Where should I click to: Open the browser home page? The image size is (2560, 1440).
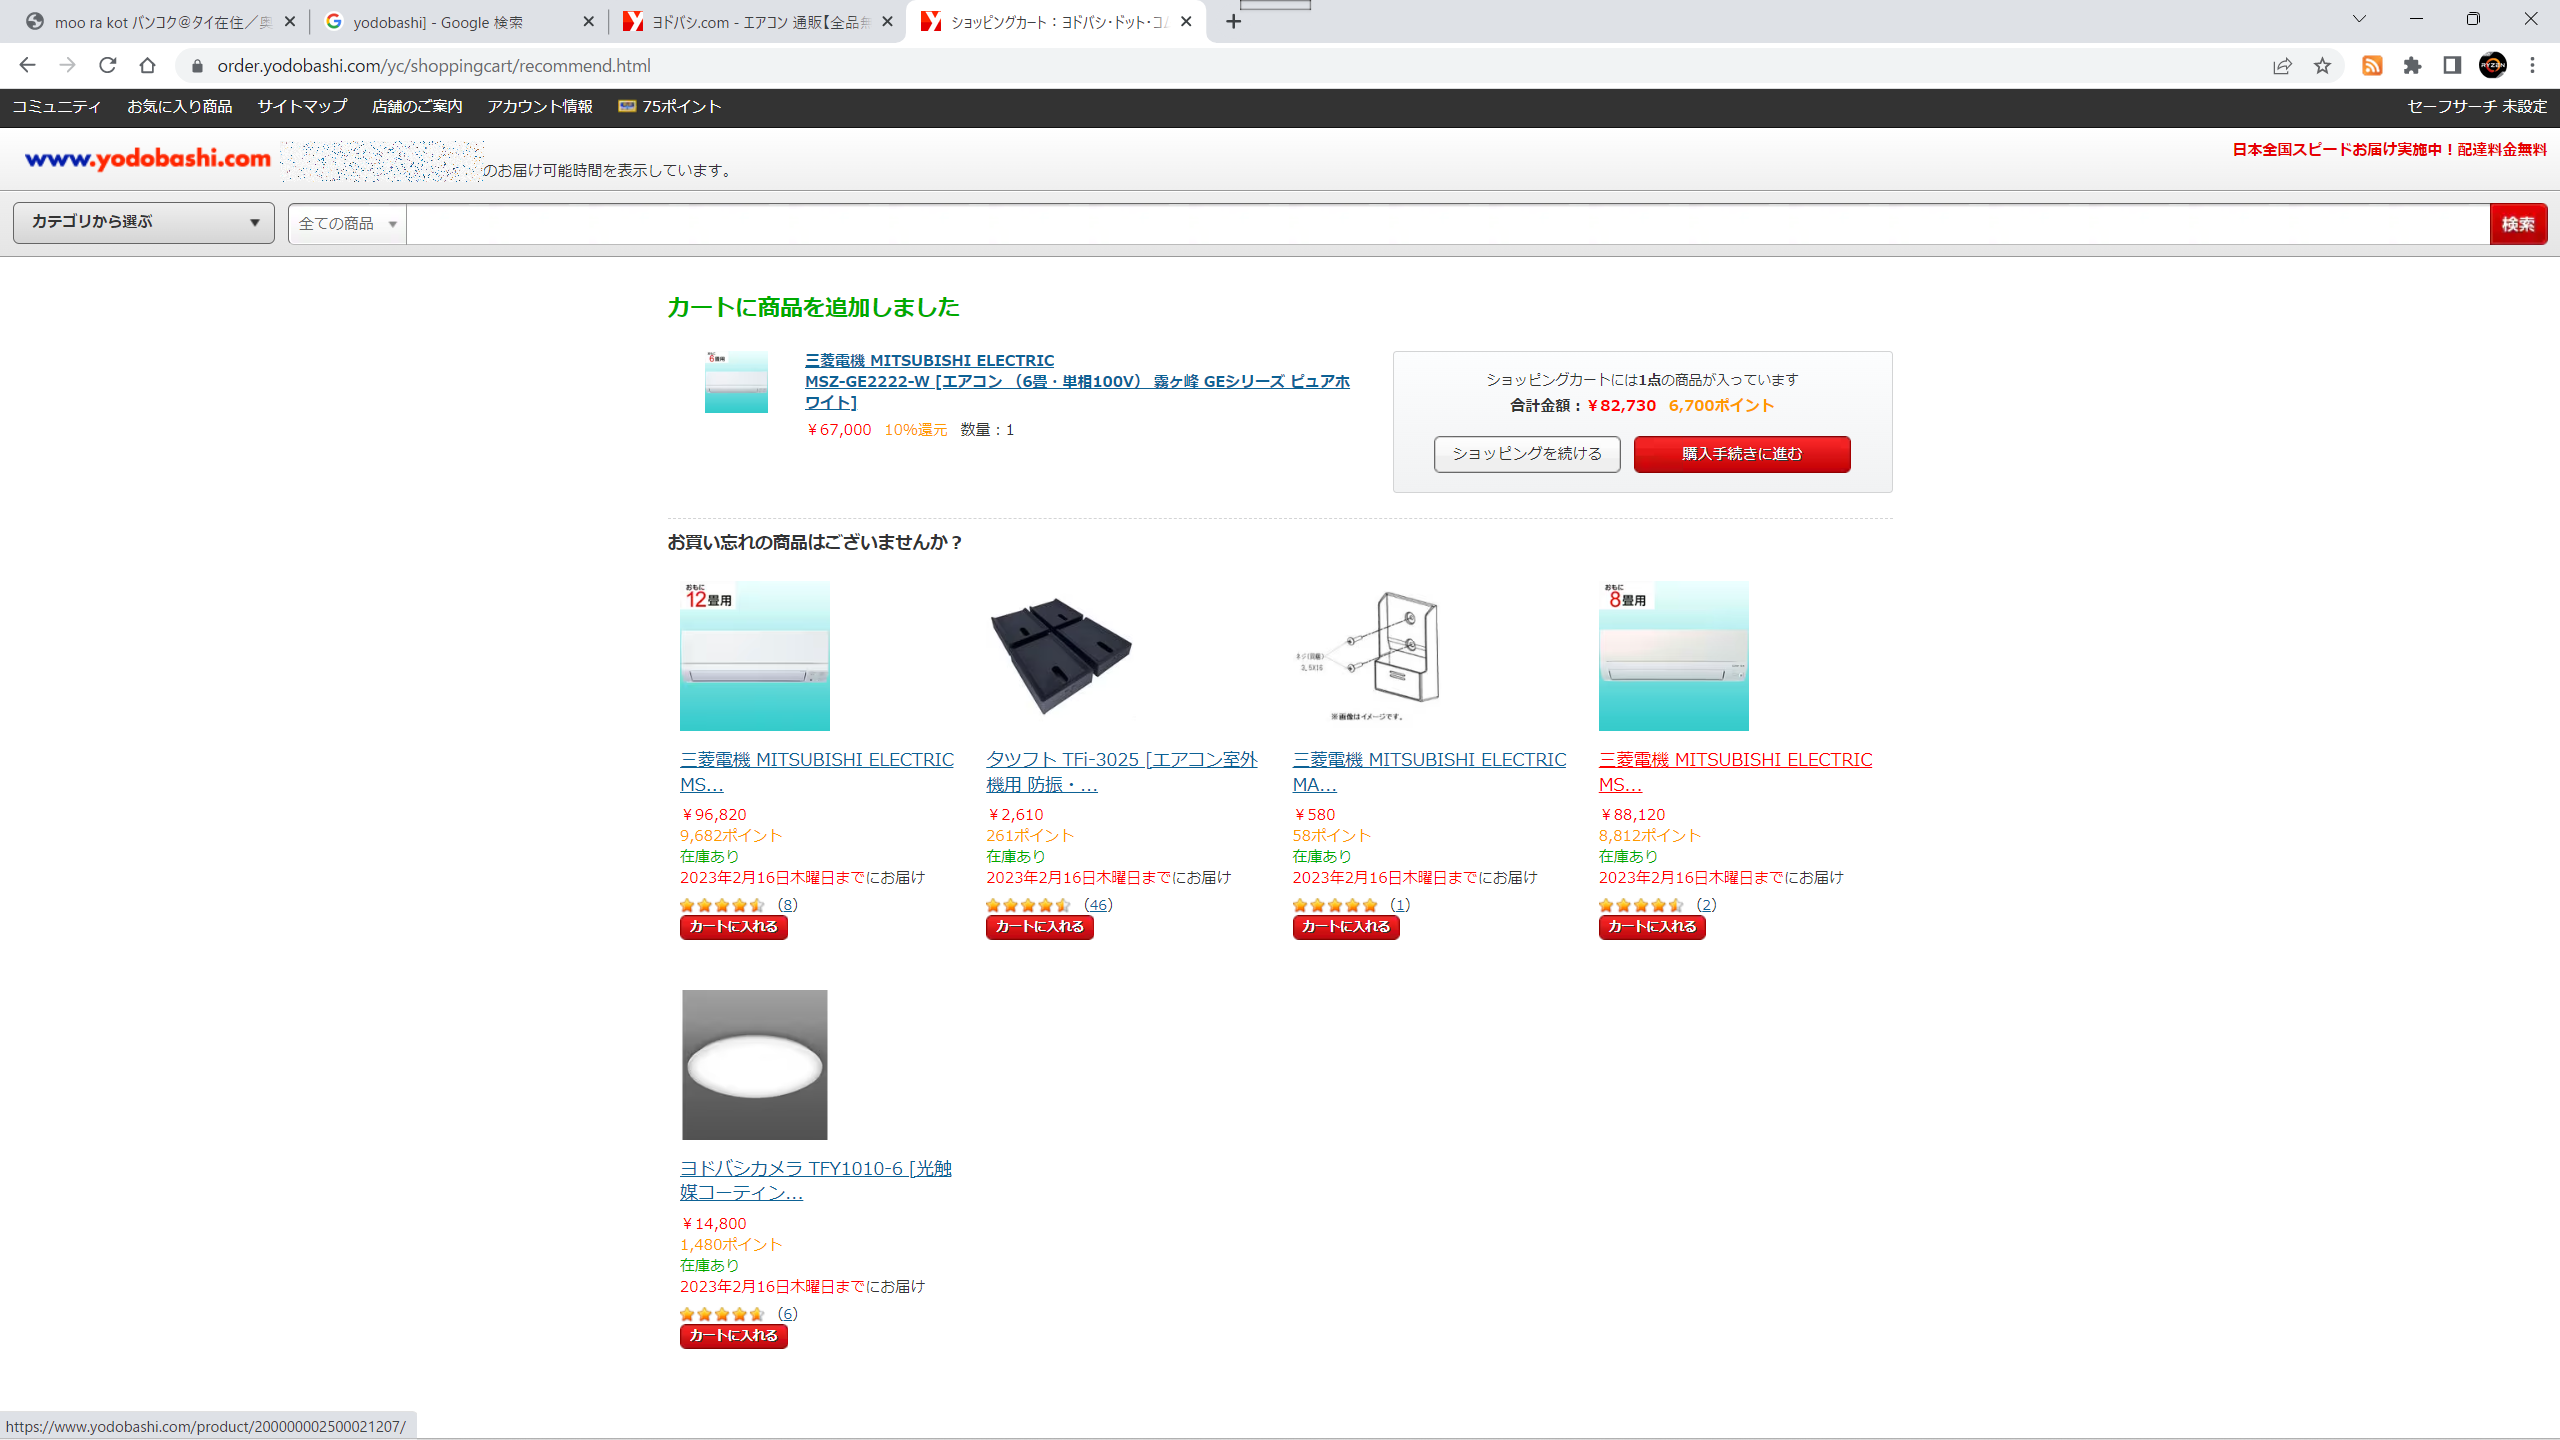coord(148,66)
